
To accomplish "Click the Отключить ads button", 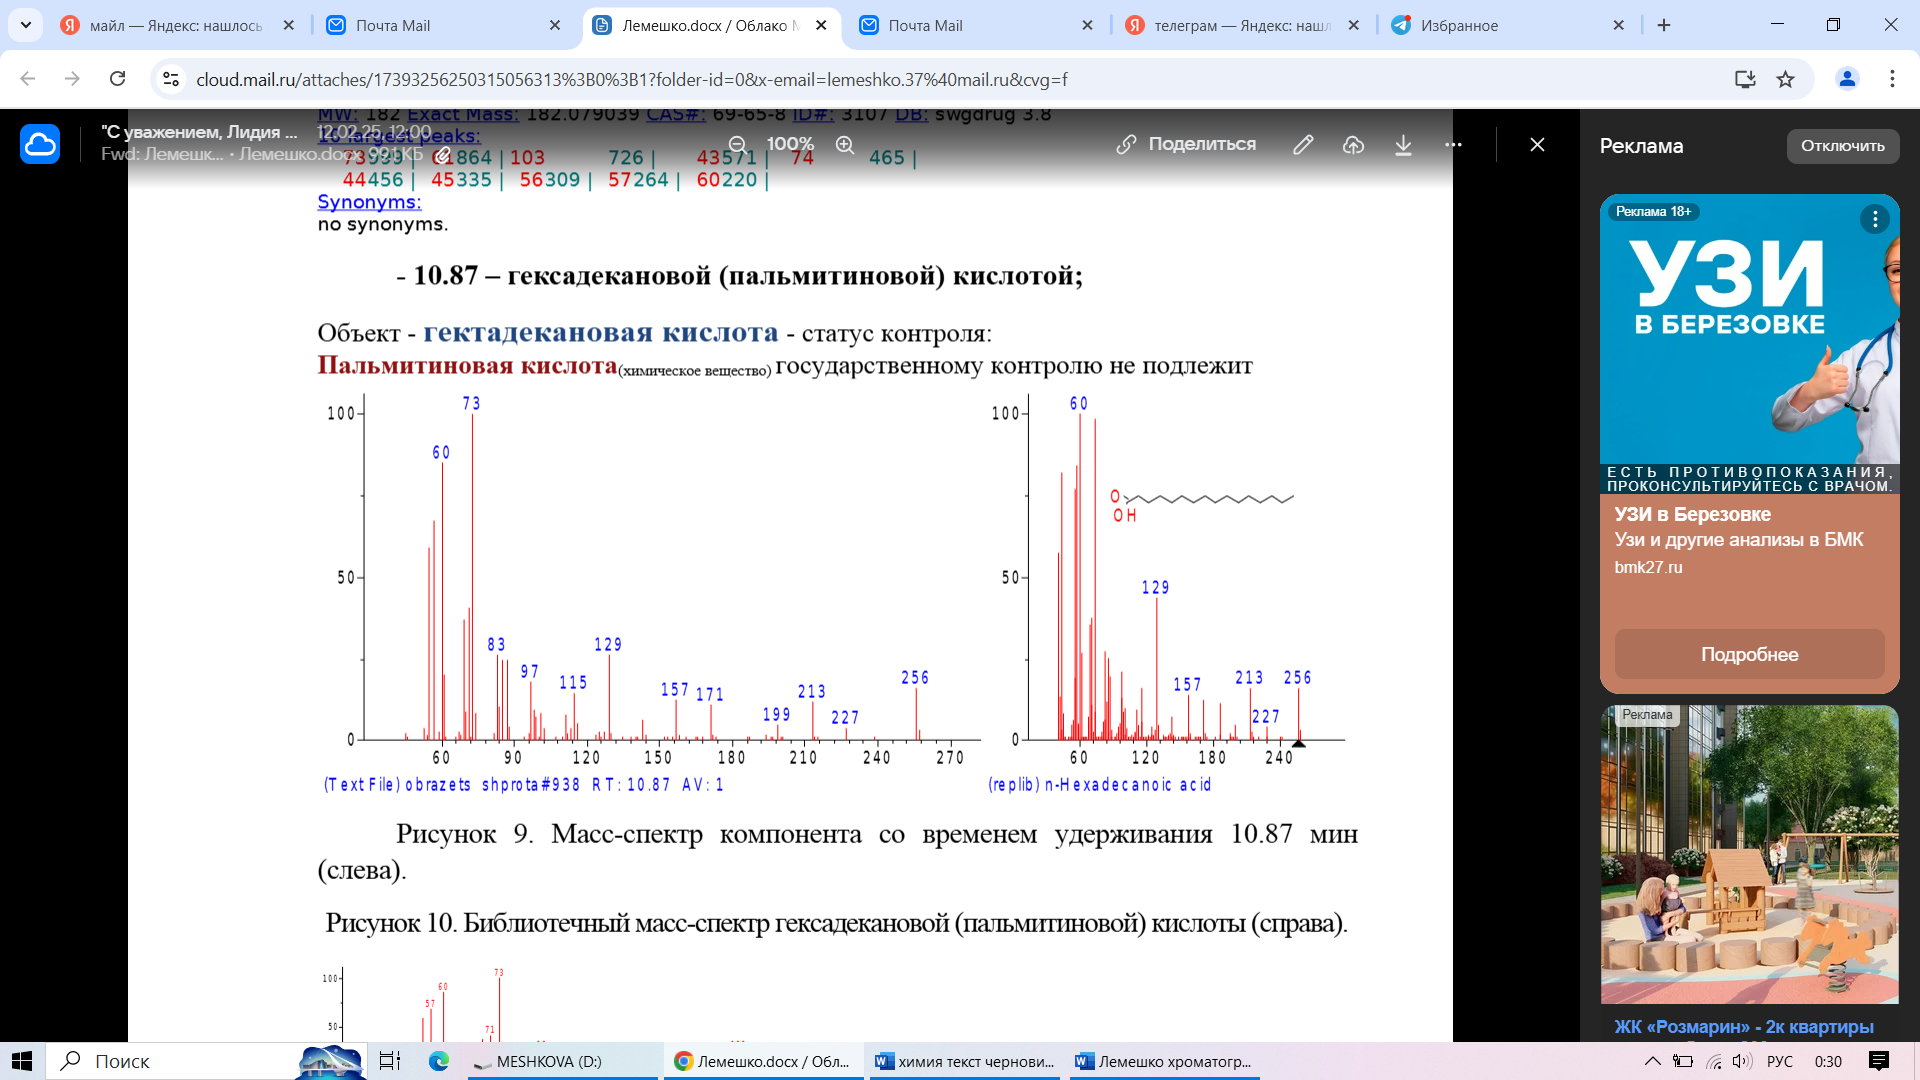I will click(x=1842, y=146).
